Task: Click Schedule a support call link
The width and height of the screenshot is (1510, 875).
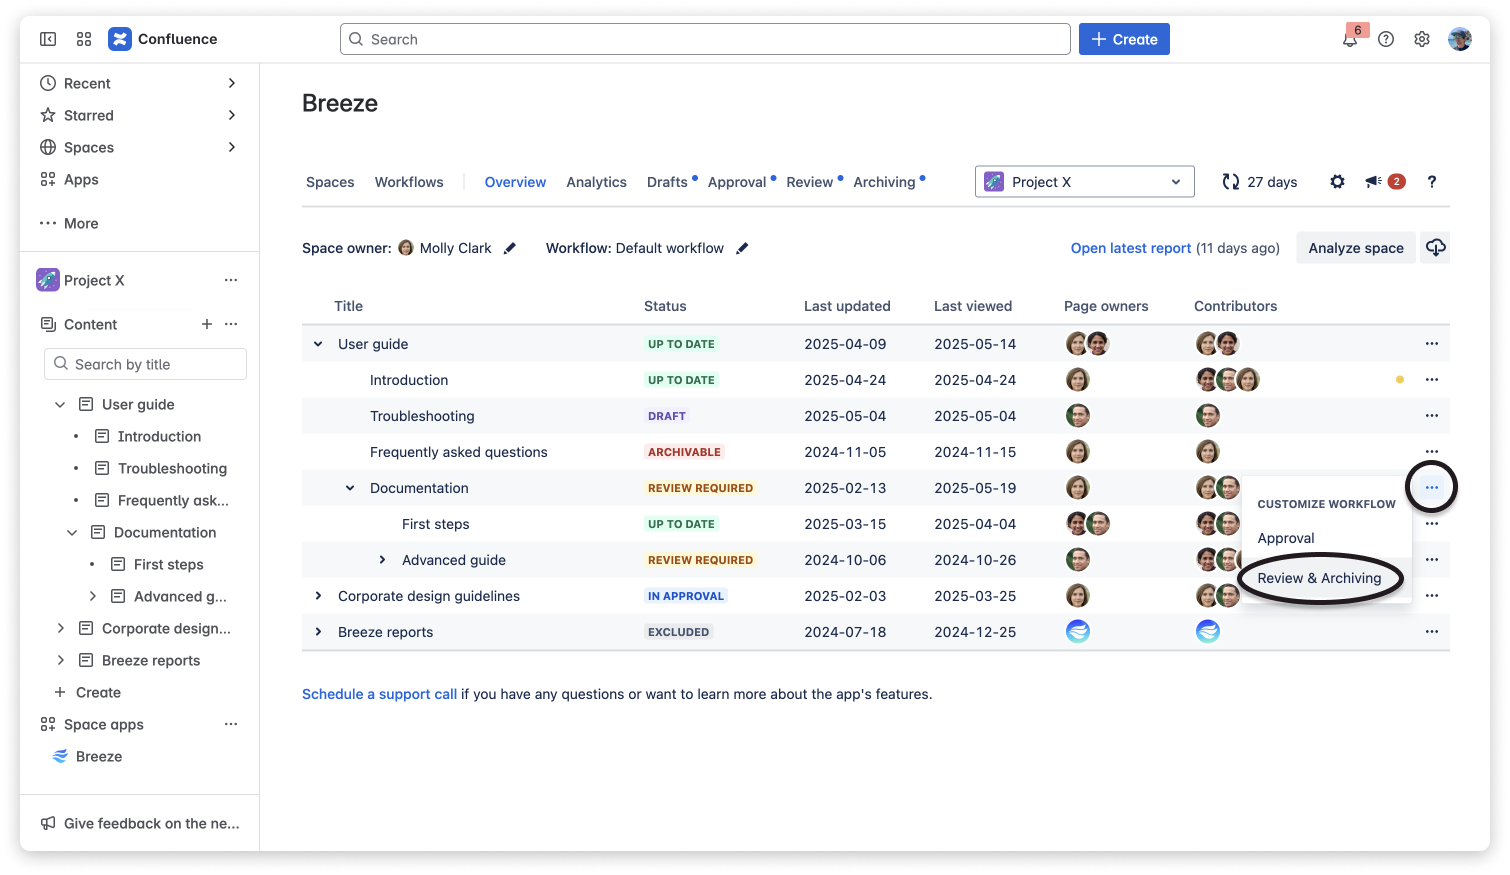Action: tap(379, 694)
